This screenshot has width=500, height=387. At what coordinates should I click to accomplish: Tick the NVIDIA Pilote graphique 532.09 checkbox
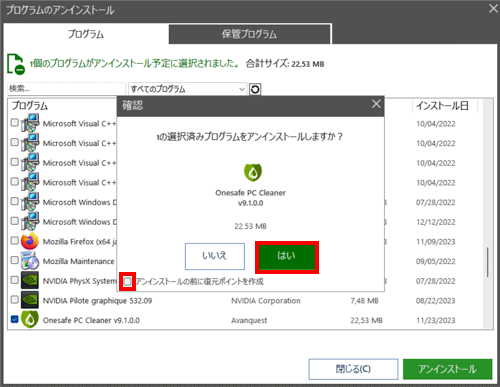tap(14, 300)
